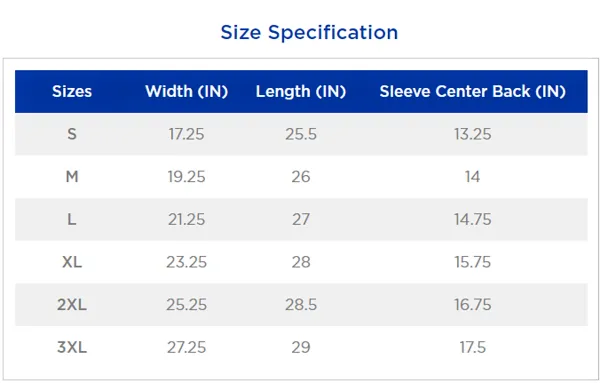Select the XL size row label
Viewport: 600px width, 383px height.
click(x=72, y=262)
